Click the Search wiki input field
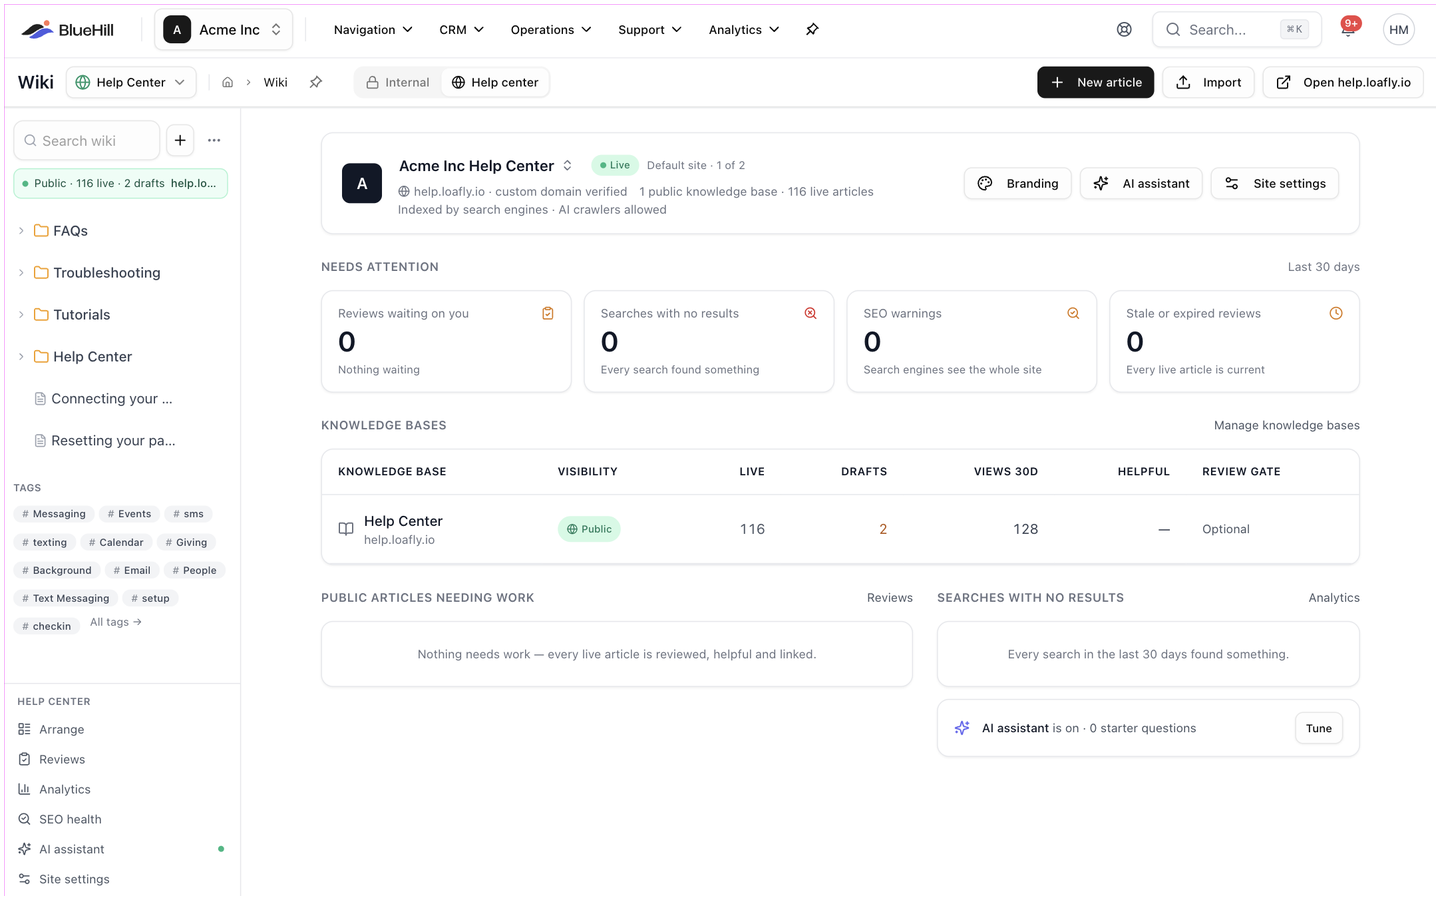 87,141
